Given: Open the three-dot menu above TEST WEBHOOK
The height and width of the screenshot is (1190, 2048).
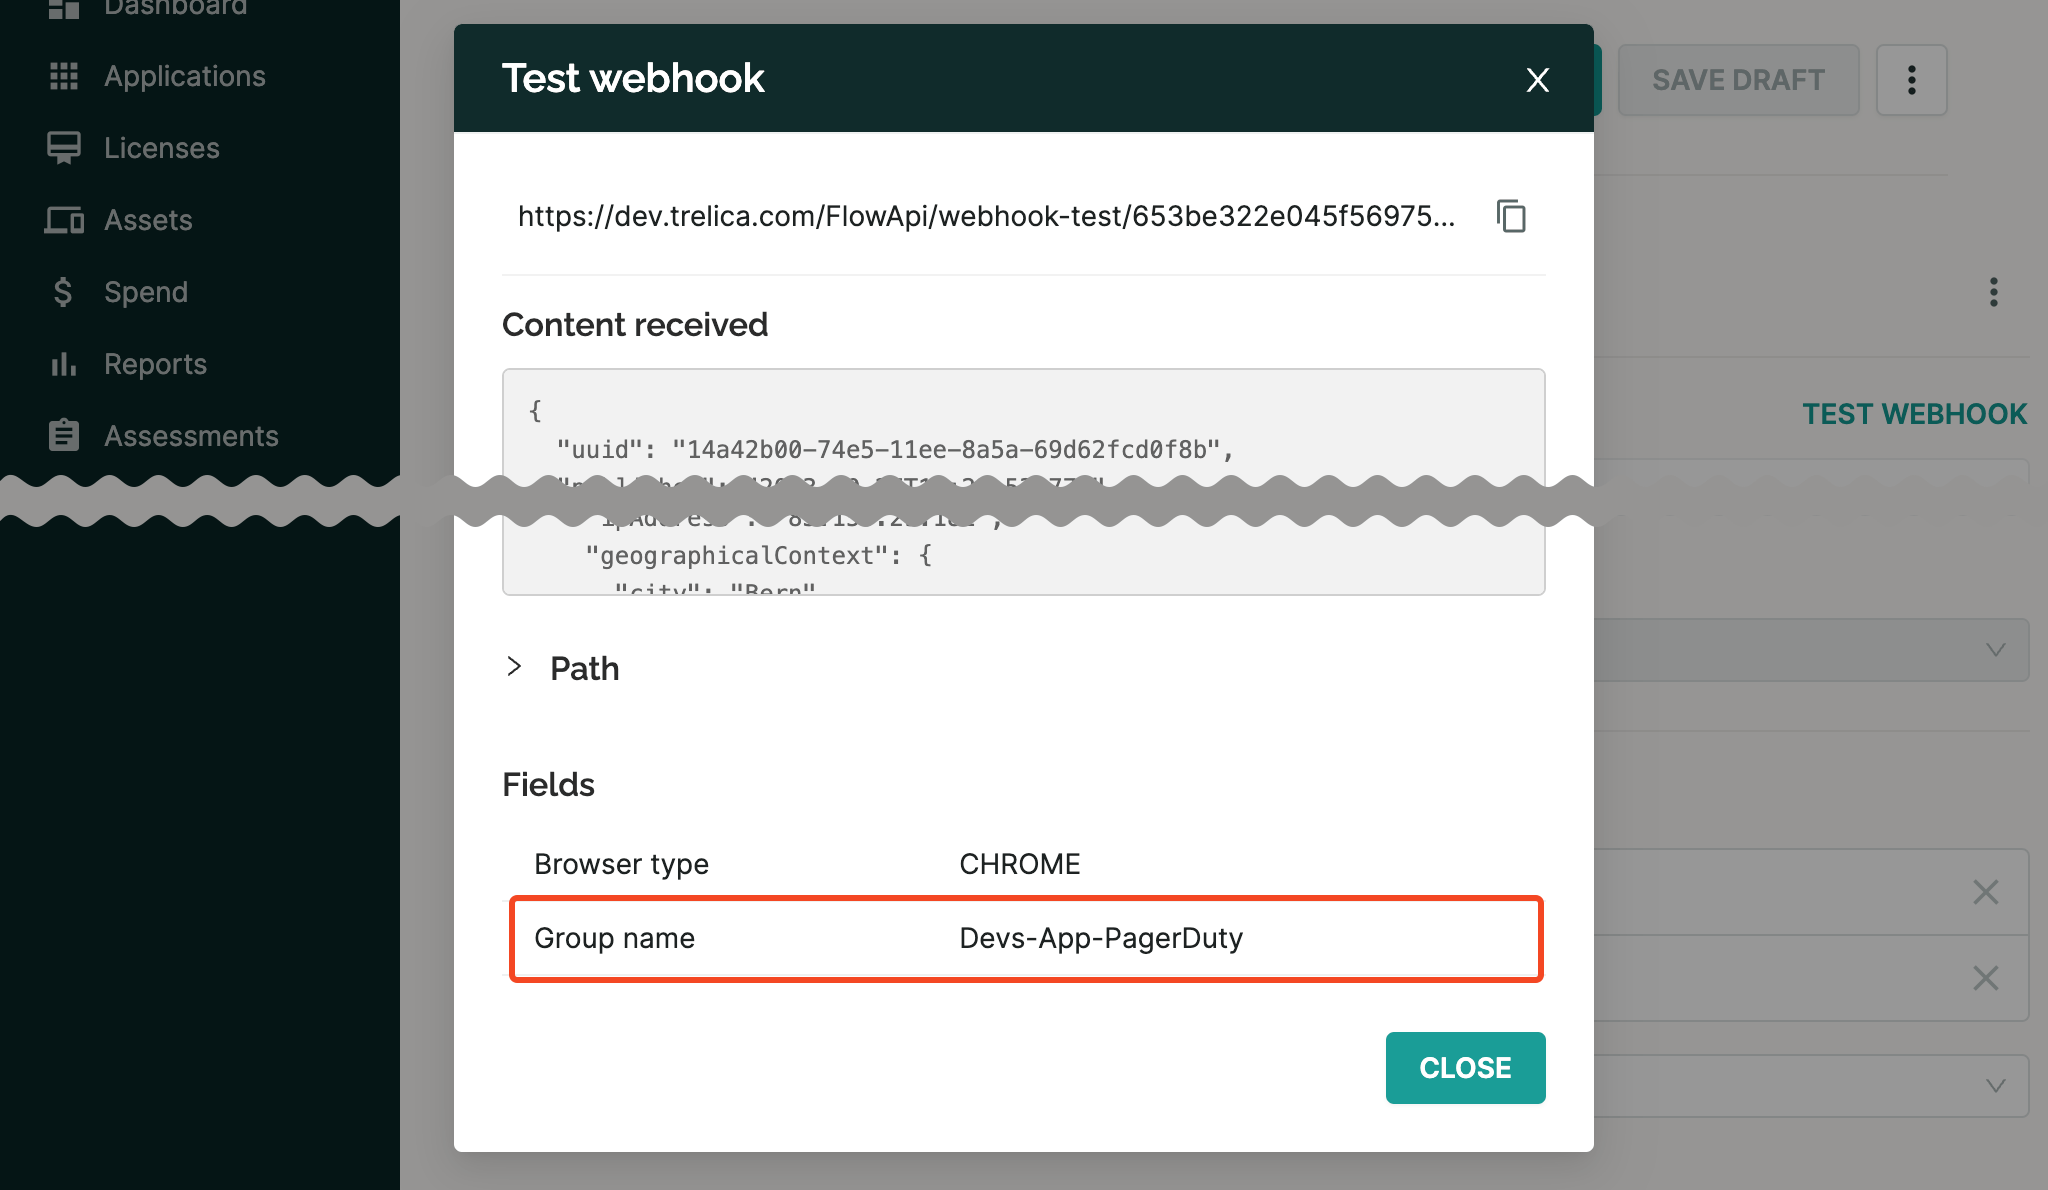Looking at the screenshot, I should pos(1993,292).
